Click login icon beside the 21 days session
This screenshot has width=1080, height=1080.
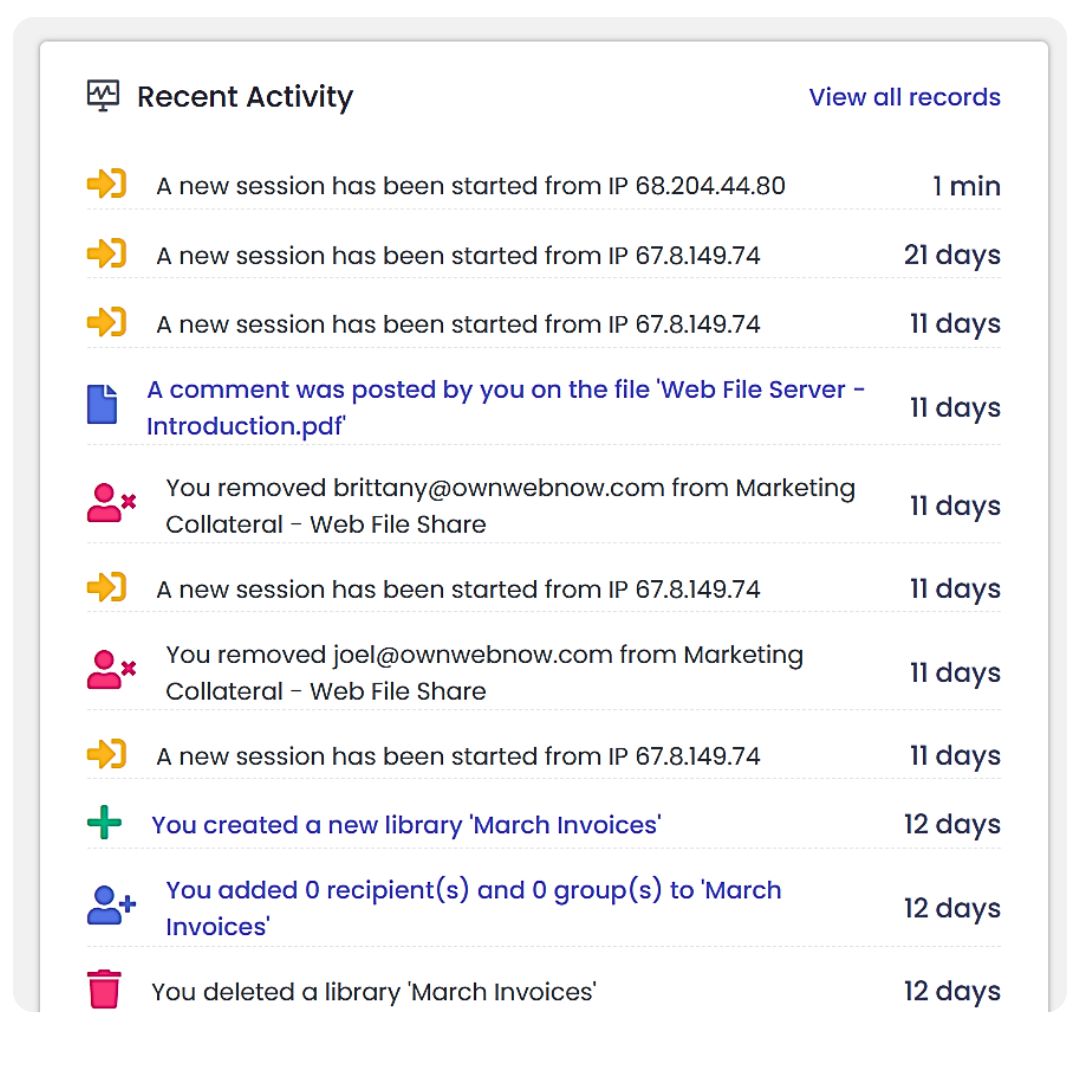106,254
